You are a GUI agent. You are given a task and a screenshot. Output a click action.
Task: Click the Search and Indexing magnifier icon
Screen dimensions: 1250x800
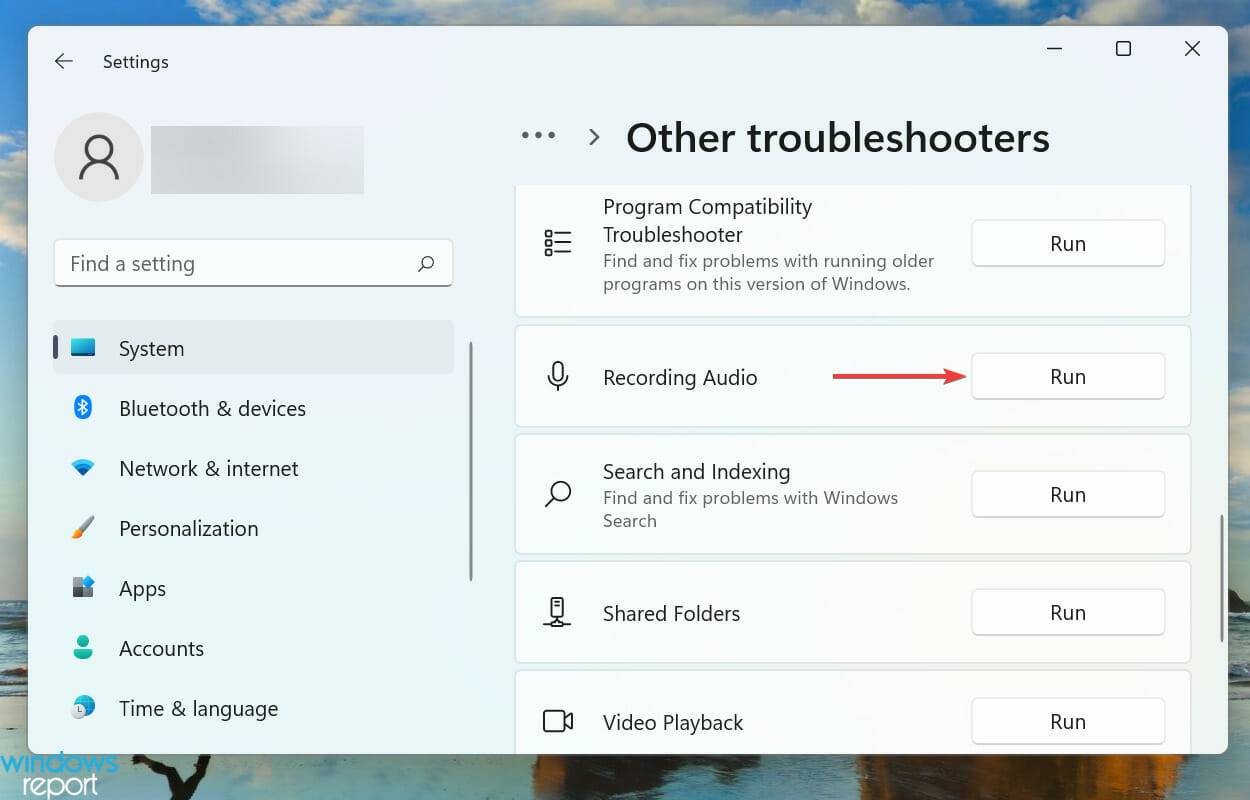tap(557, 494)
